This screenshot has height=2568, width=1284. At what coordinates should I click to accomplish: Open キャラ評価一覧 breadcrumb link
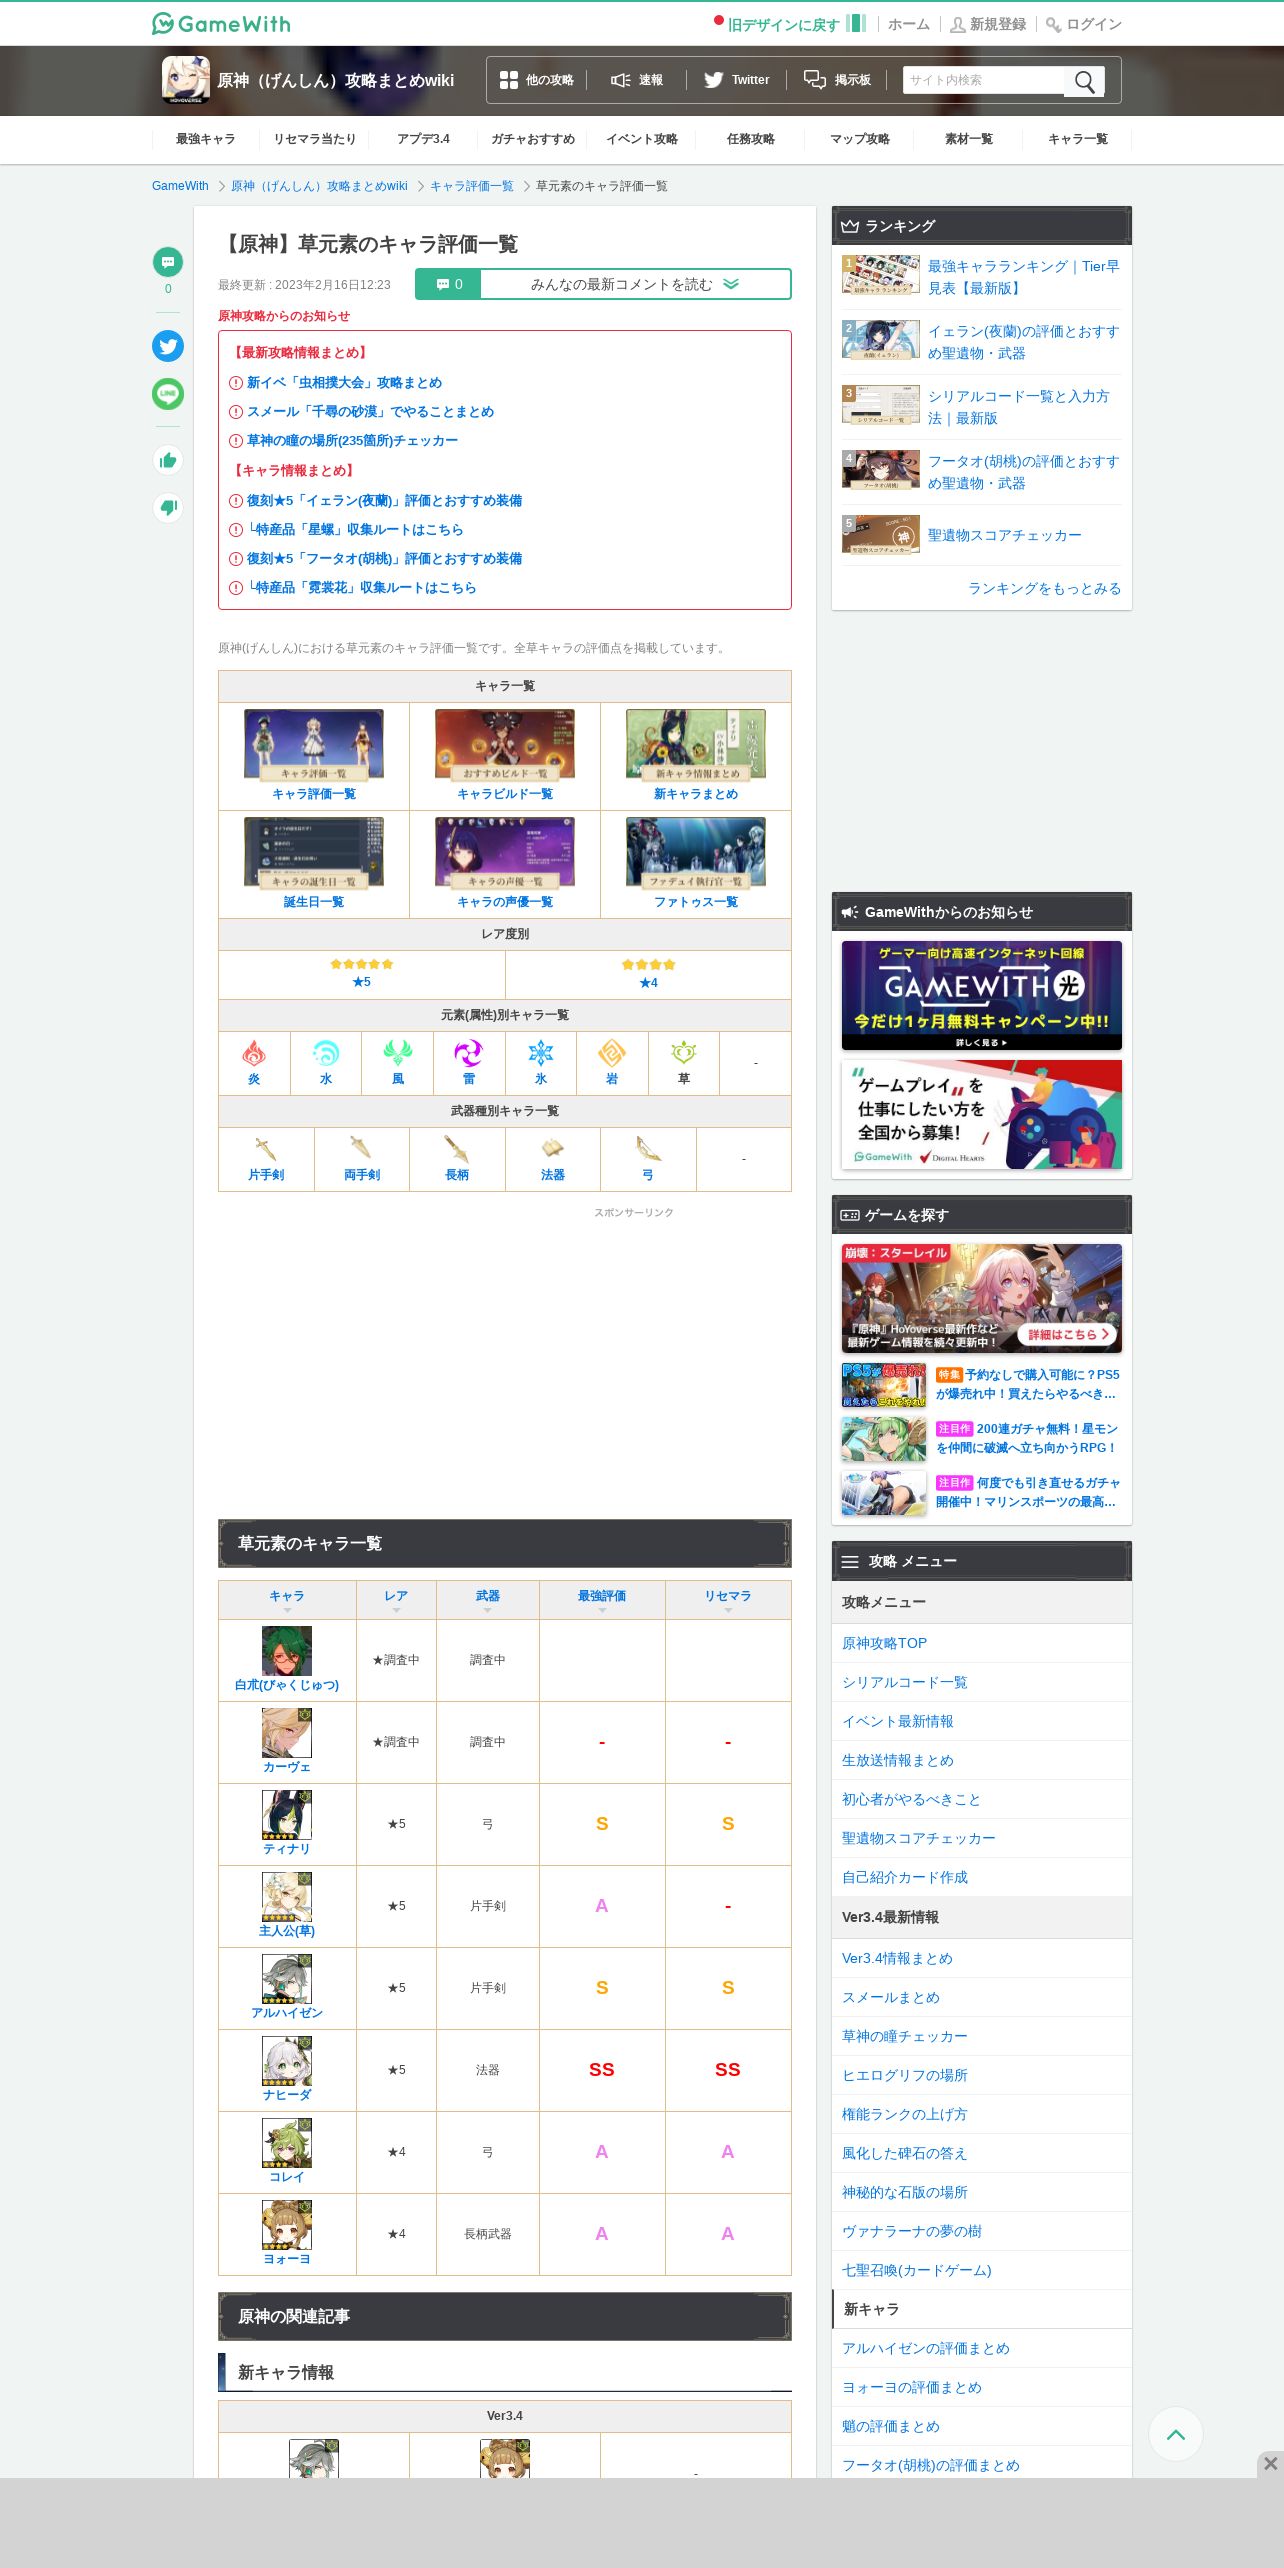(472, 186)
